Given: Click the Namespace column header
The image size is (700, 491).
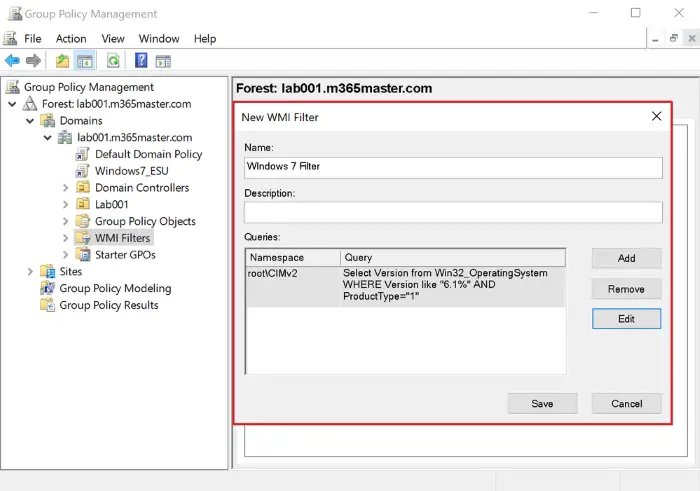Looking at the screenshot, I should click(x=293, y=258).
